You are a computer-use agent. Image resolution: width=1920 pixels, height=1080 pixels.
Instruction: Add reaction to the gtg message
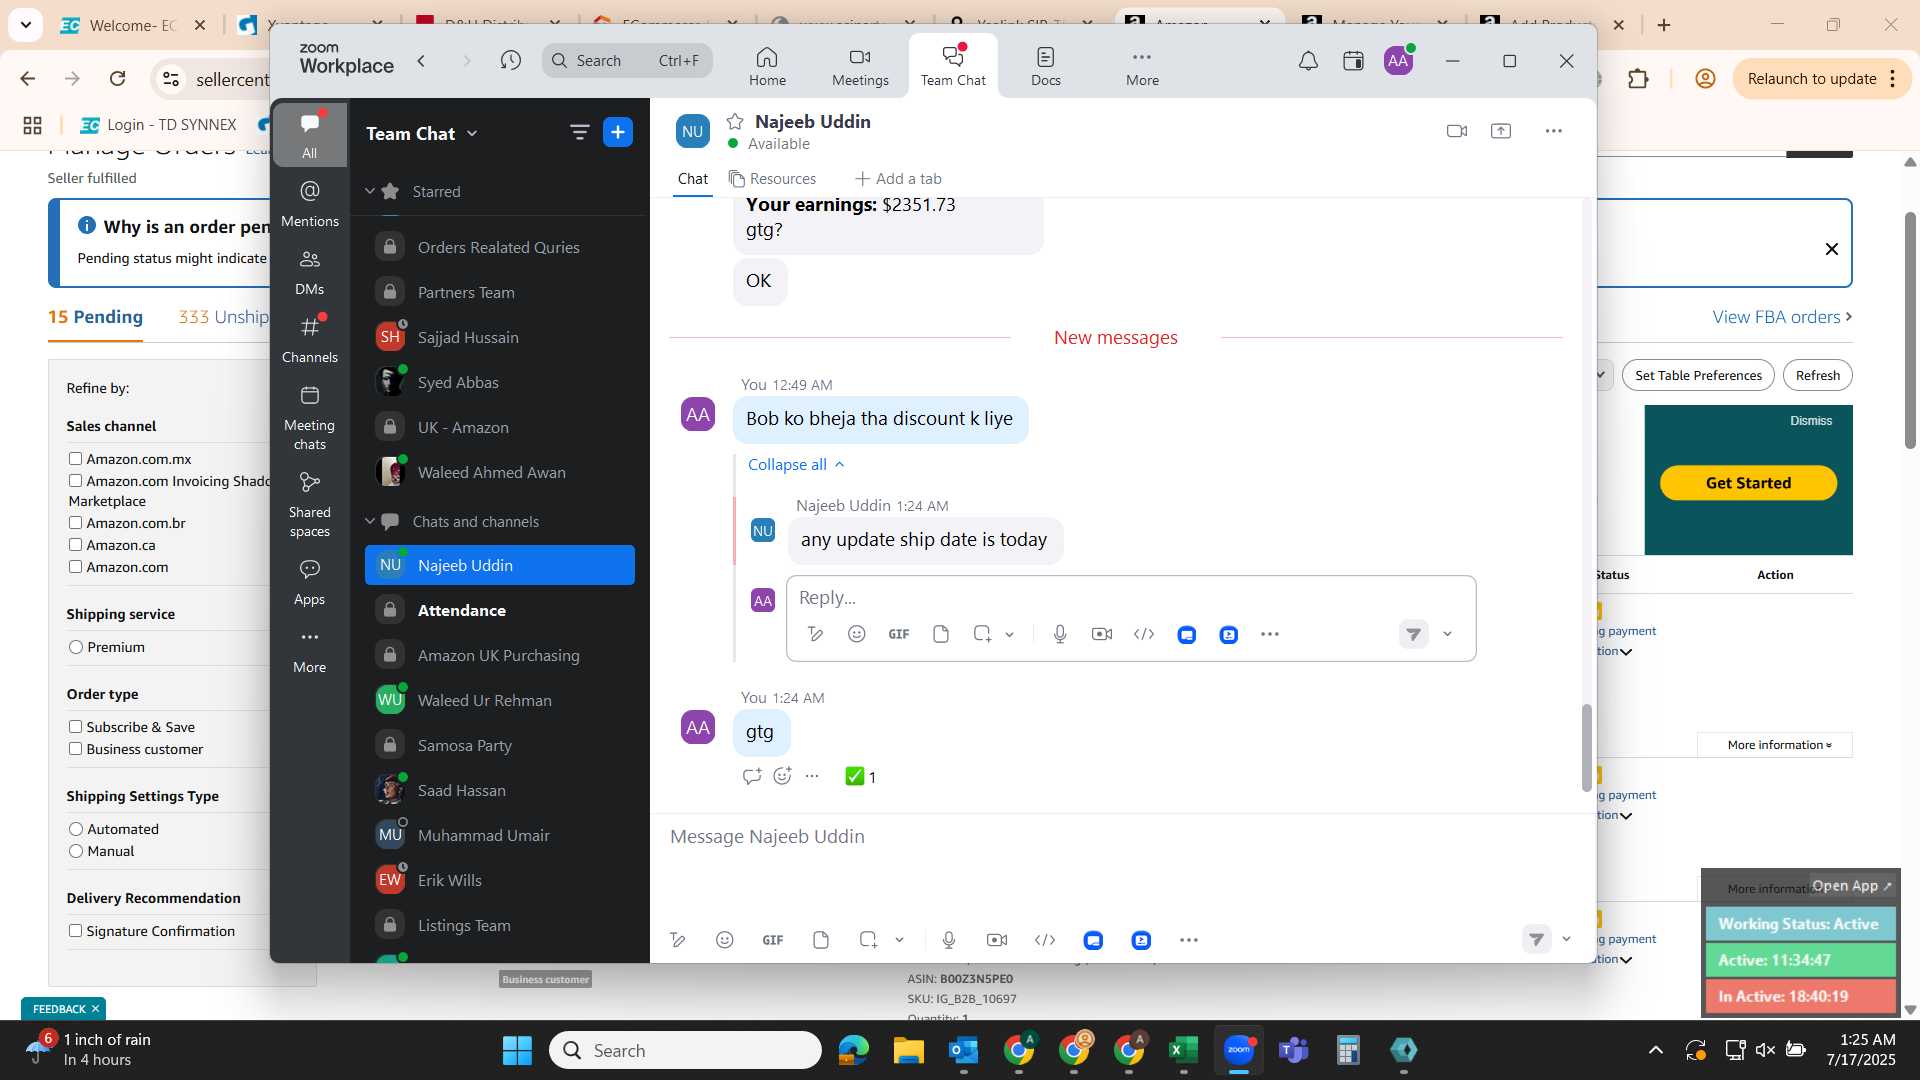pos(782,776)
